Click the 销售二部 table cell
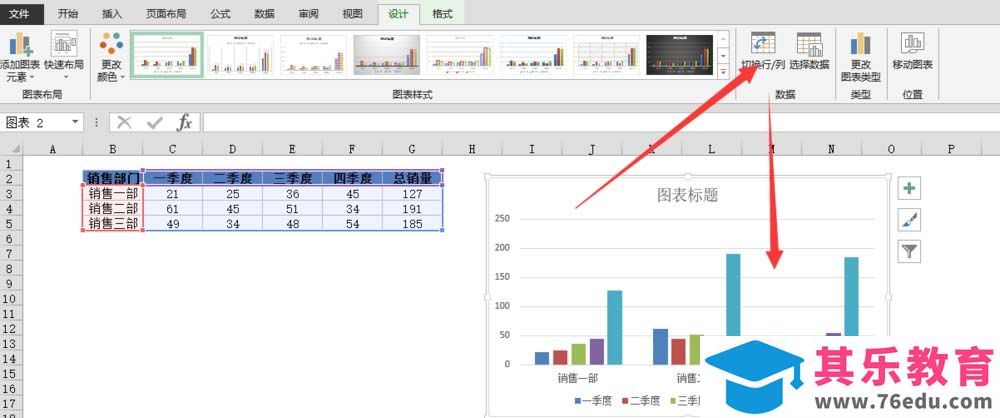Screen dimensions: 1000x418 (113, 209)
